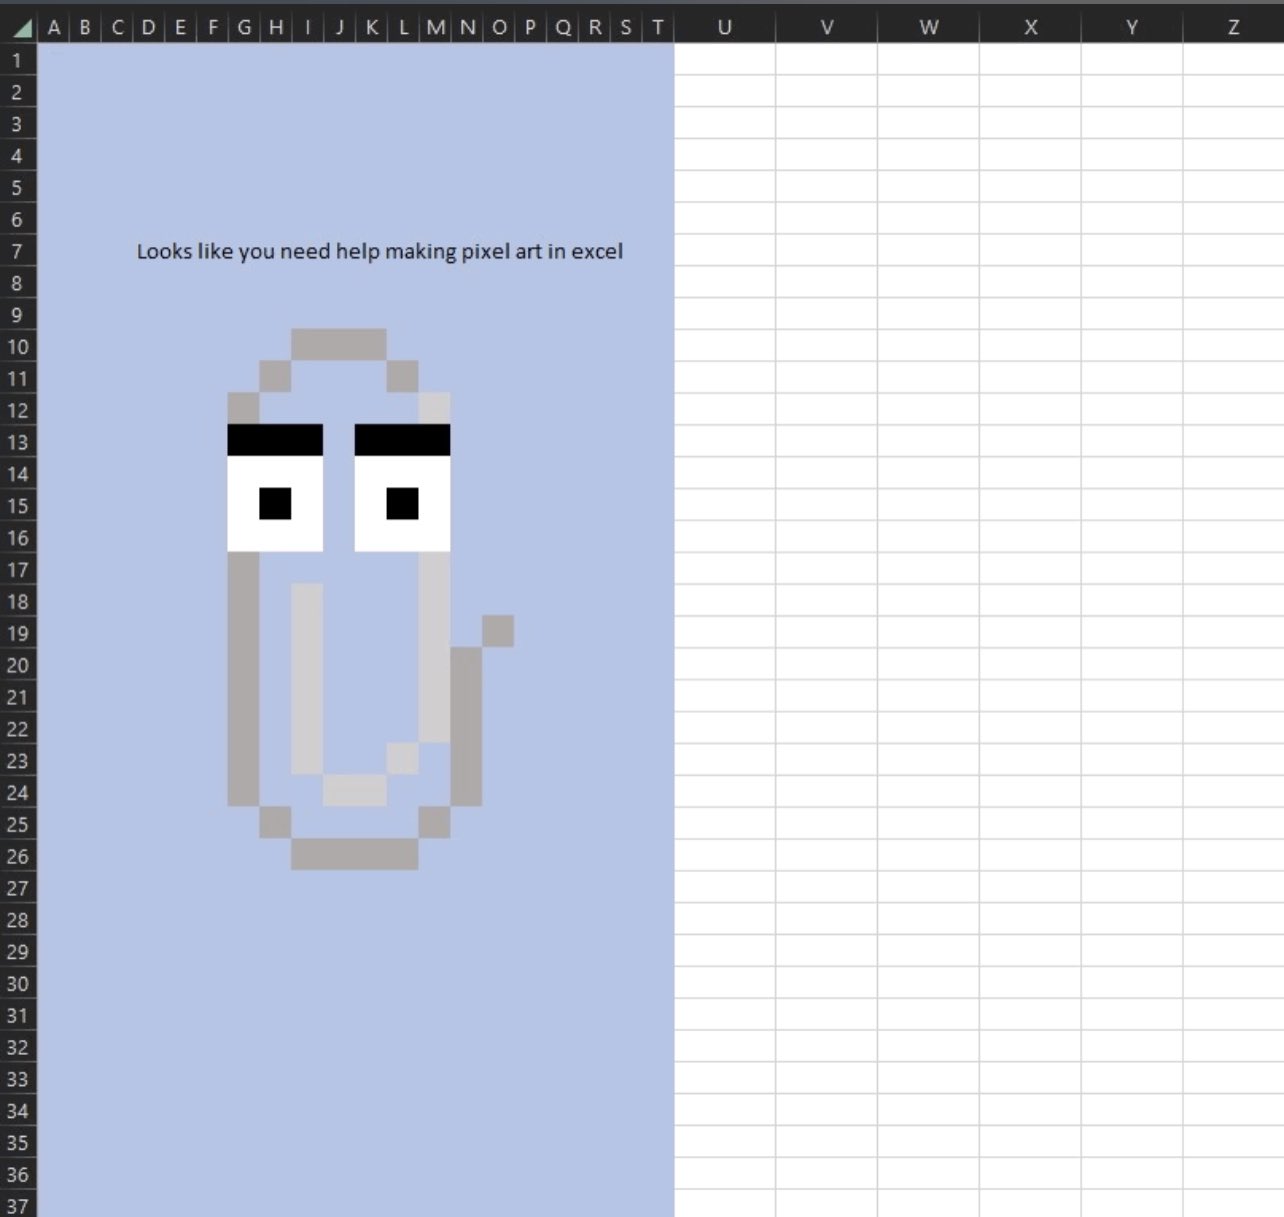Select column W header

pyautogui.click(x=929, y=27)
